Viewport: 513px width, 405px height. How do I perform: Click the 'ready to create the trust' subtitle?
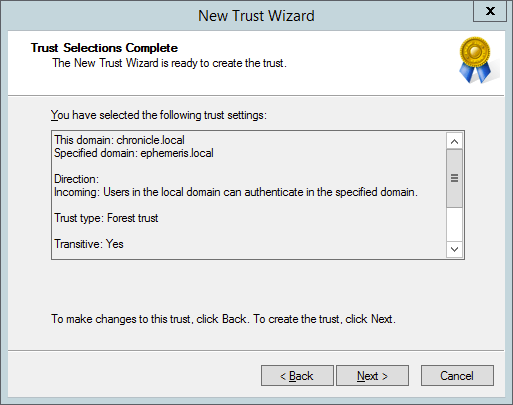coord(169,63)
